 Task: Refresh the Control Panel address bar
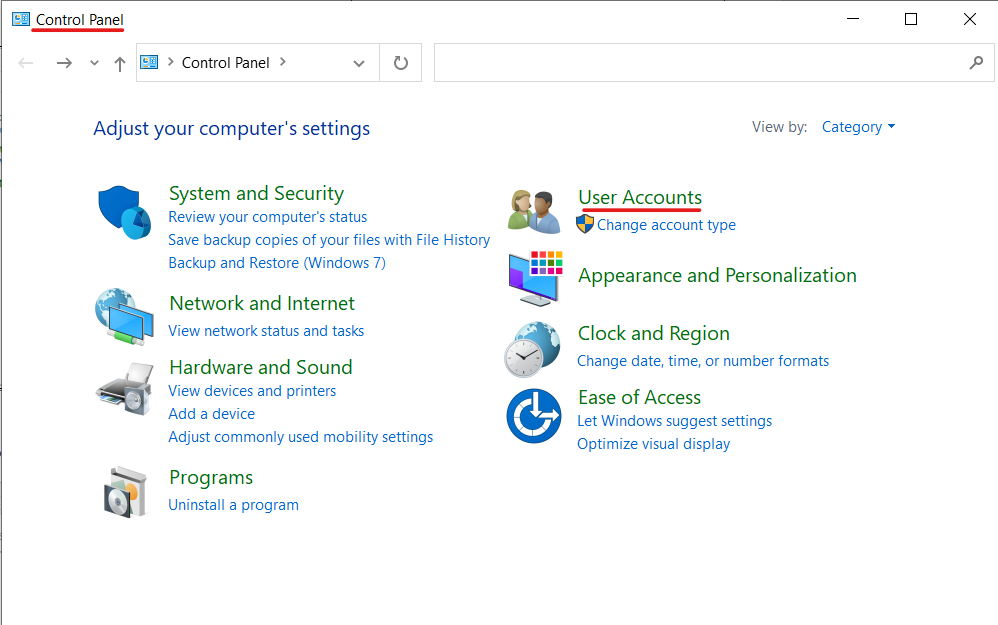(401, 63)
